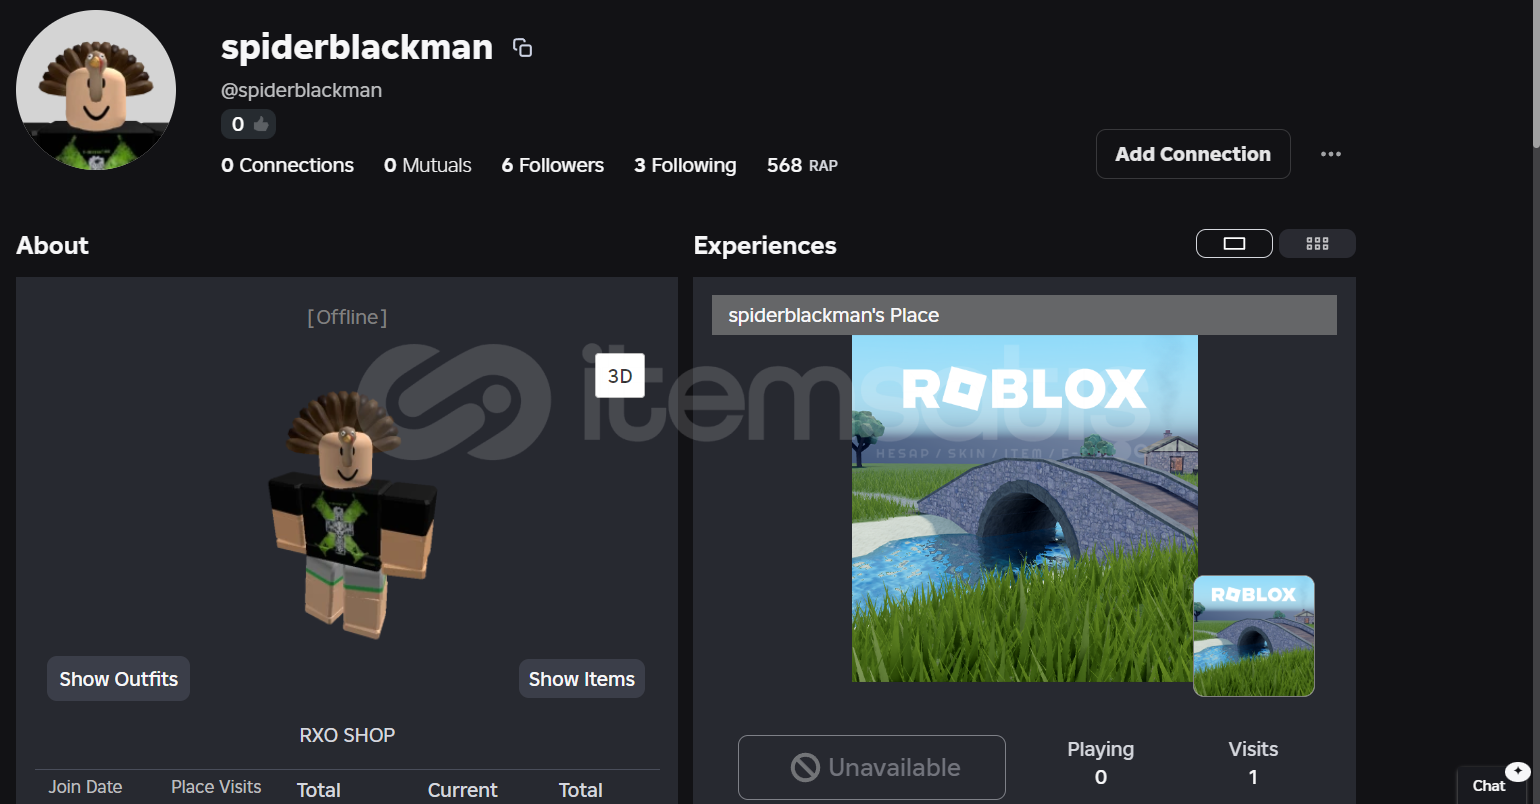Click the 568 RAP value

pyautogui.click(x=802, y=165)
